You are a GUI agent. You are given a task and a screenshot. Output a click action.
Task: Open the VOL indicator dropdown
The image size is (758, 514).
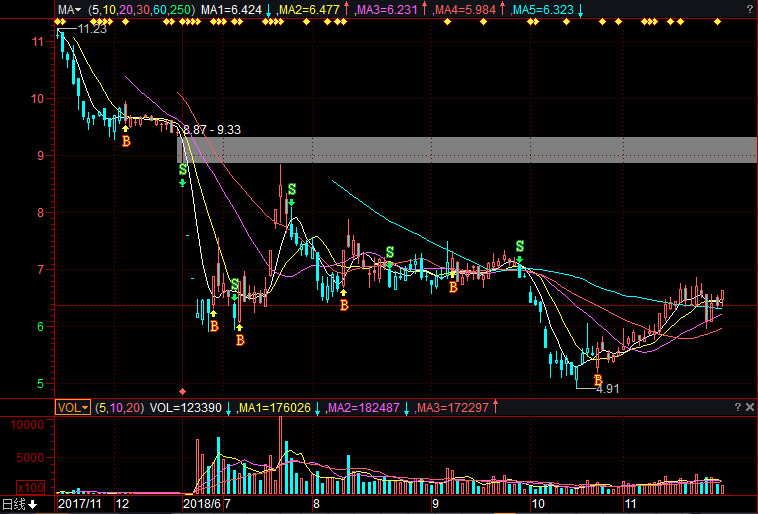[72, 407]
